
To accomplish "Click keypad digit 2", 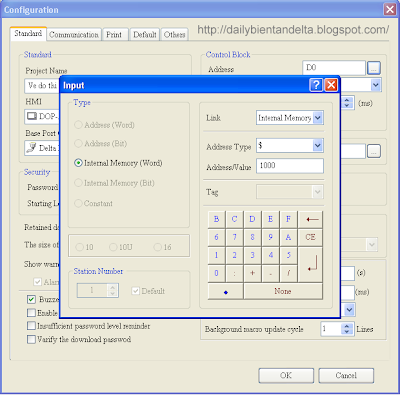I will (234, 255).
